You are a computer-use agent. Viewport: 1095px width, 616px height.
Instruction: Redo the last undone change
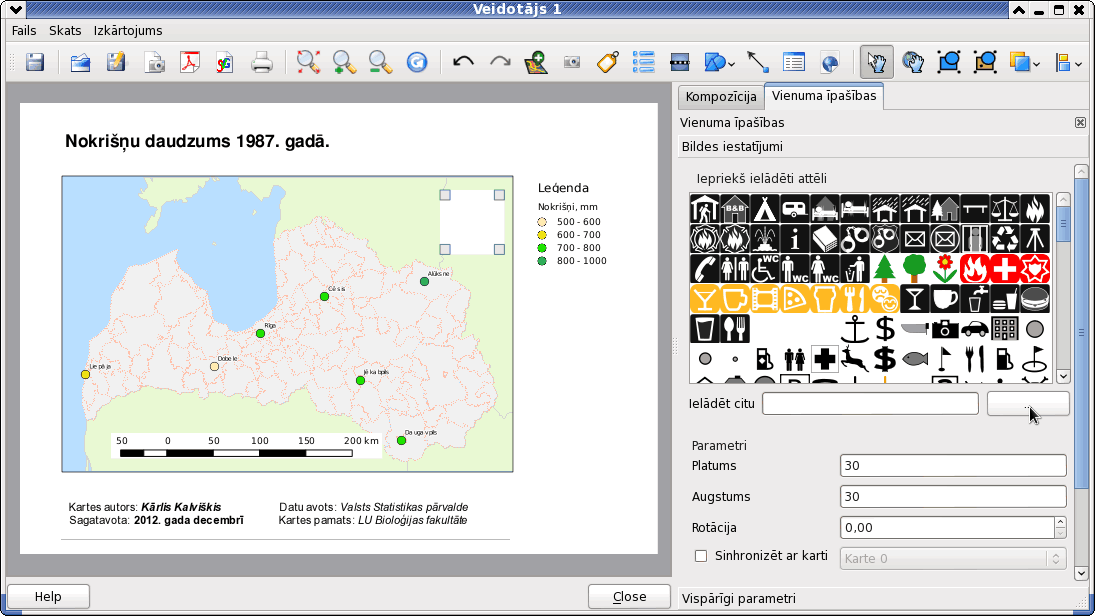click(x=500, y=63)
